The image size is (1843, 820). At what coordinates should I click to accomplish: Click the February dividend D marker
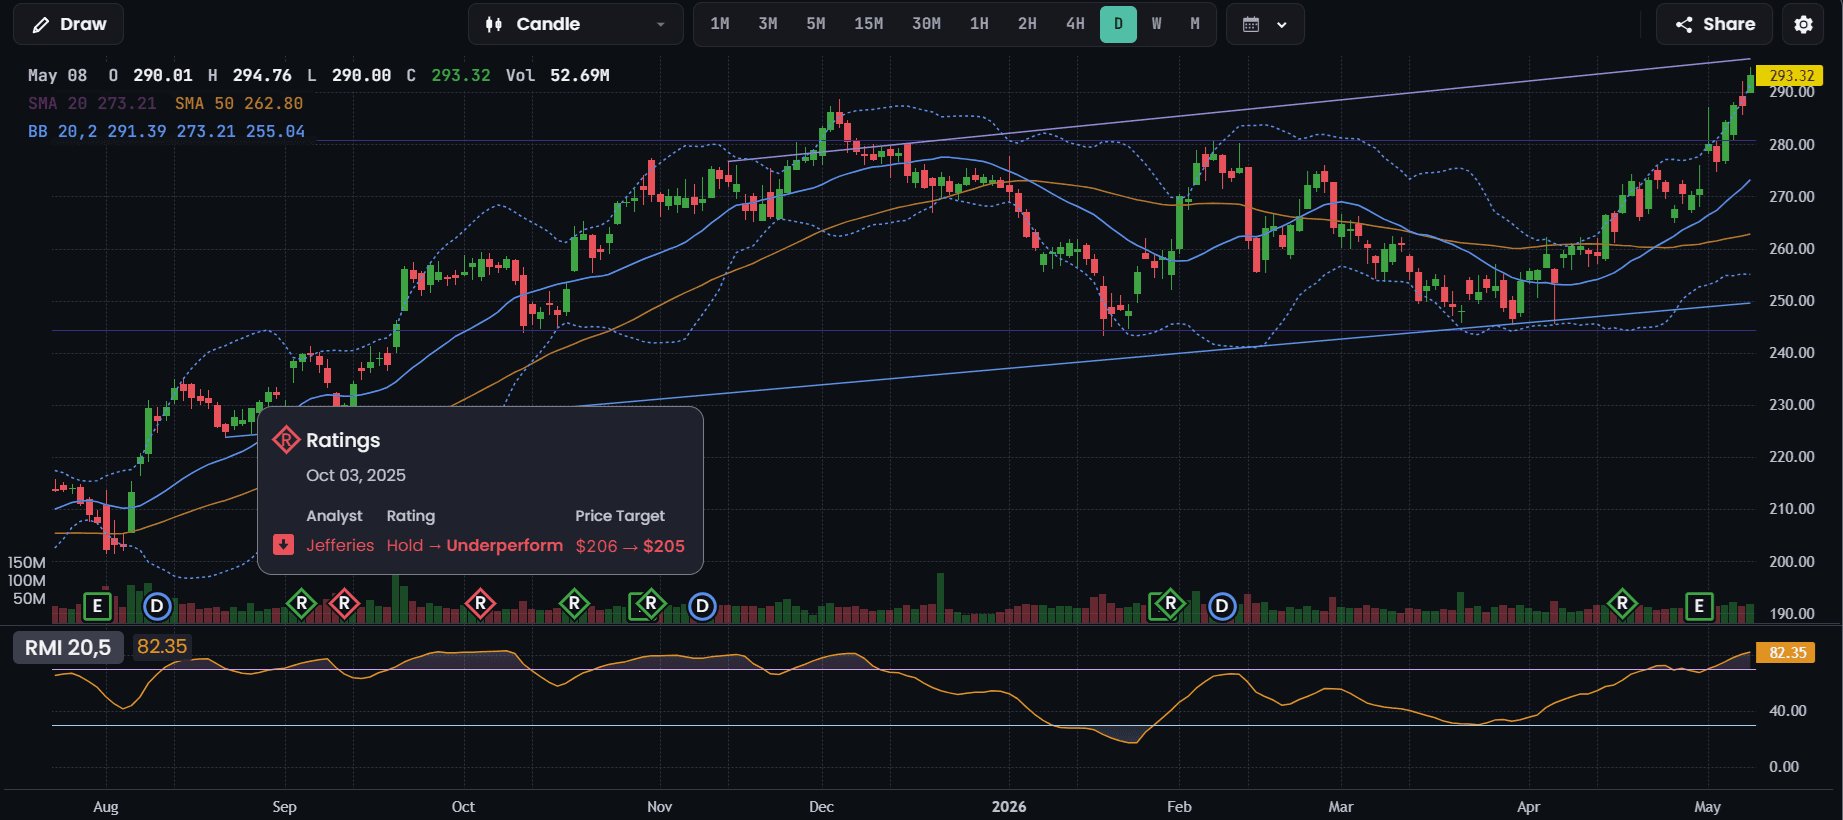(1222, 606)
